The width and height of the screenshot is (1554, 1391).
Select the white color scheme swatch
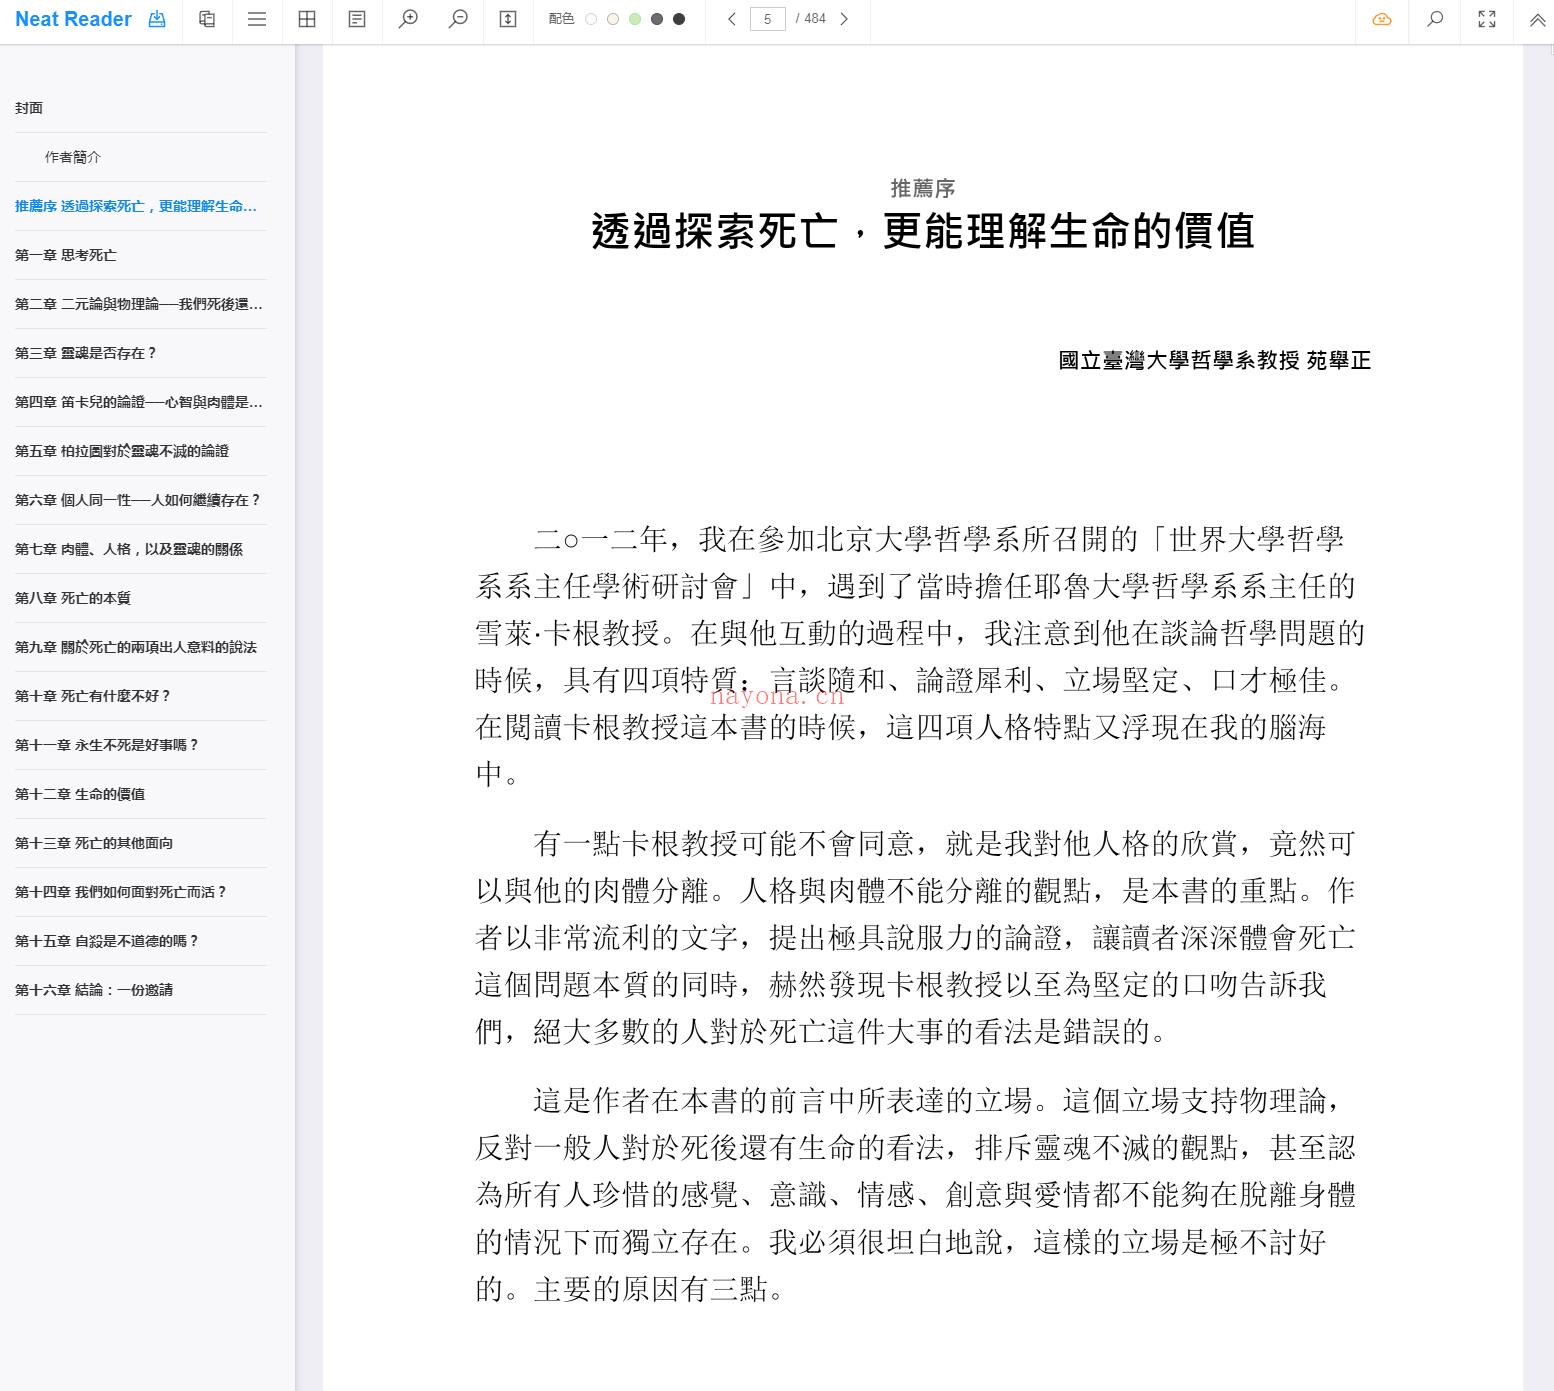tap(591, 19)
